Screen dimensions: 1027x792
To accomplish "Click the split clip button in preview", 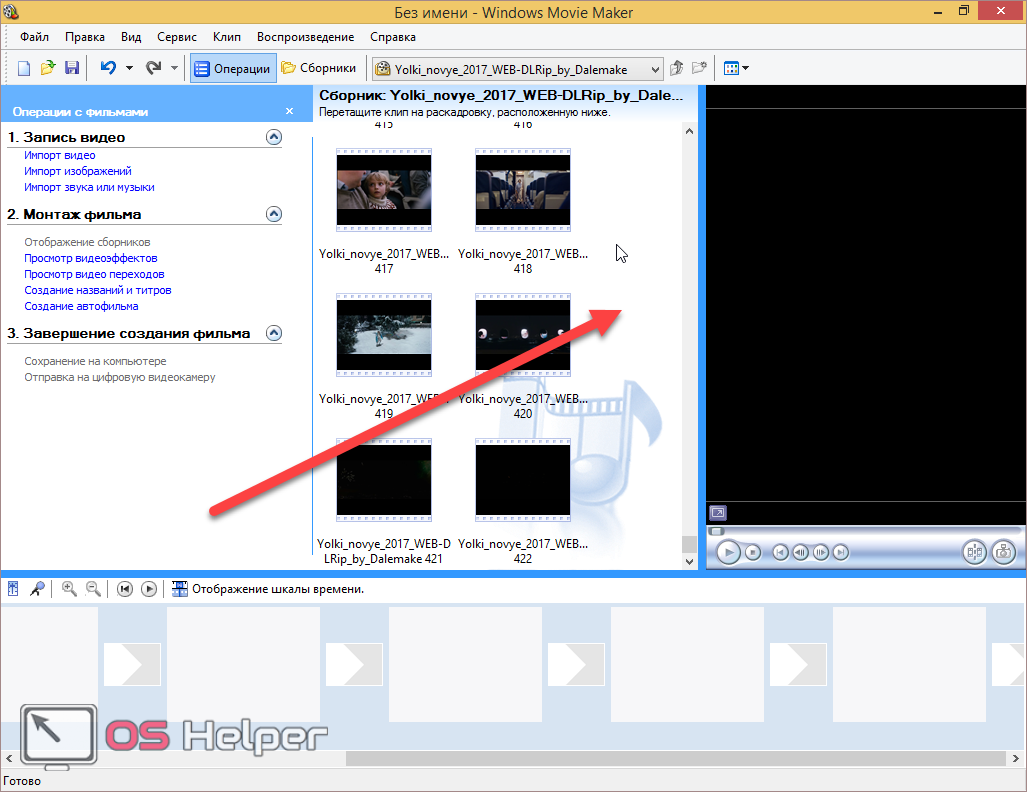I will pyautogui.click(x=974, y=552).
